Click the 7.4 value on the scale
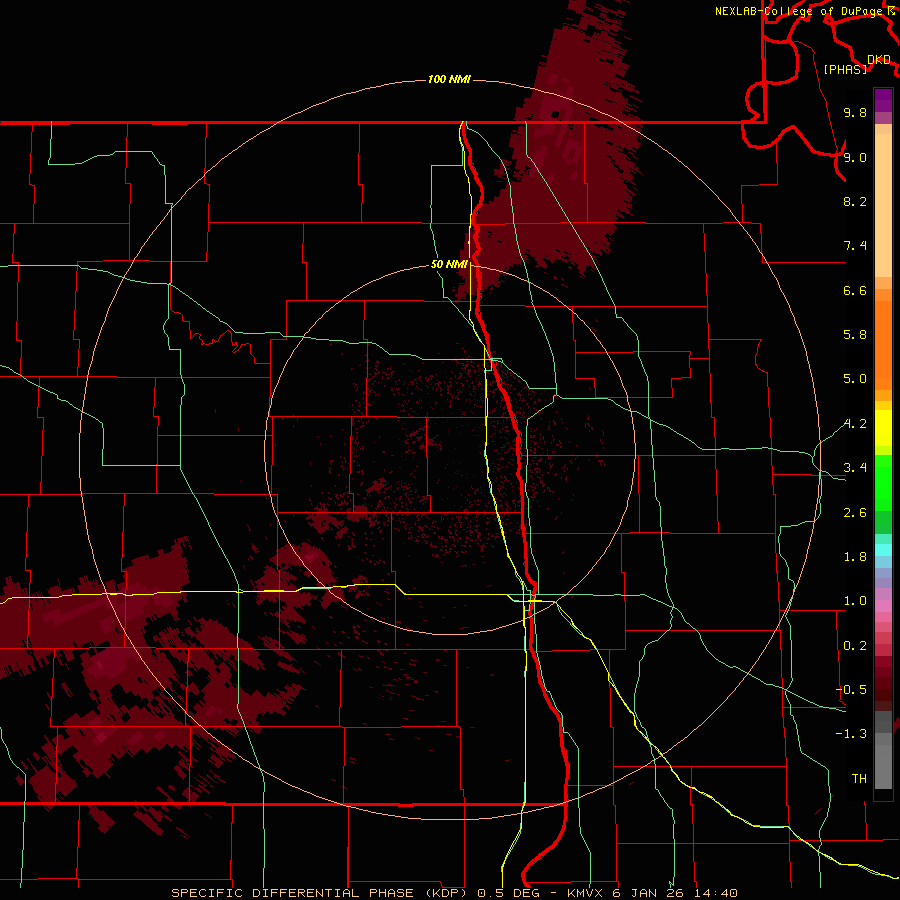This screenshot has width=900, height=900. (x=855, y=246)
